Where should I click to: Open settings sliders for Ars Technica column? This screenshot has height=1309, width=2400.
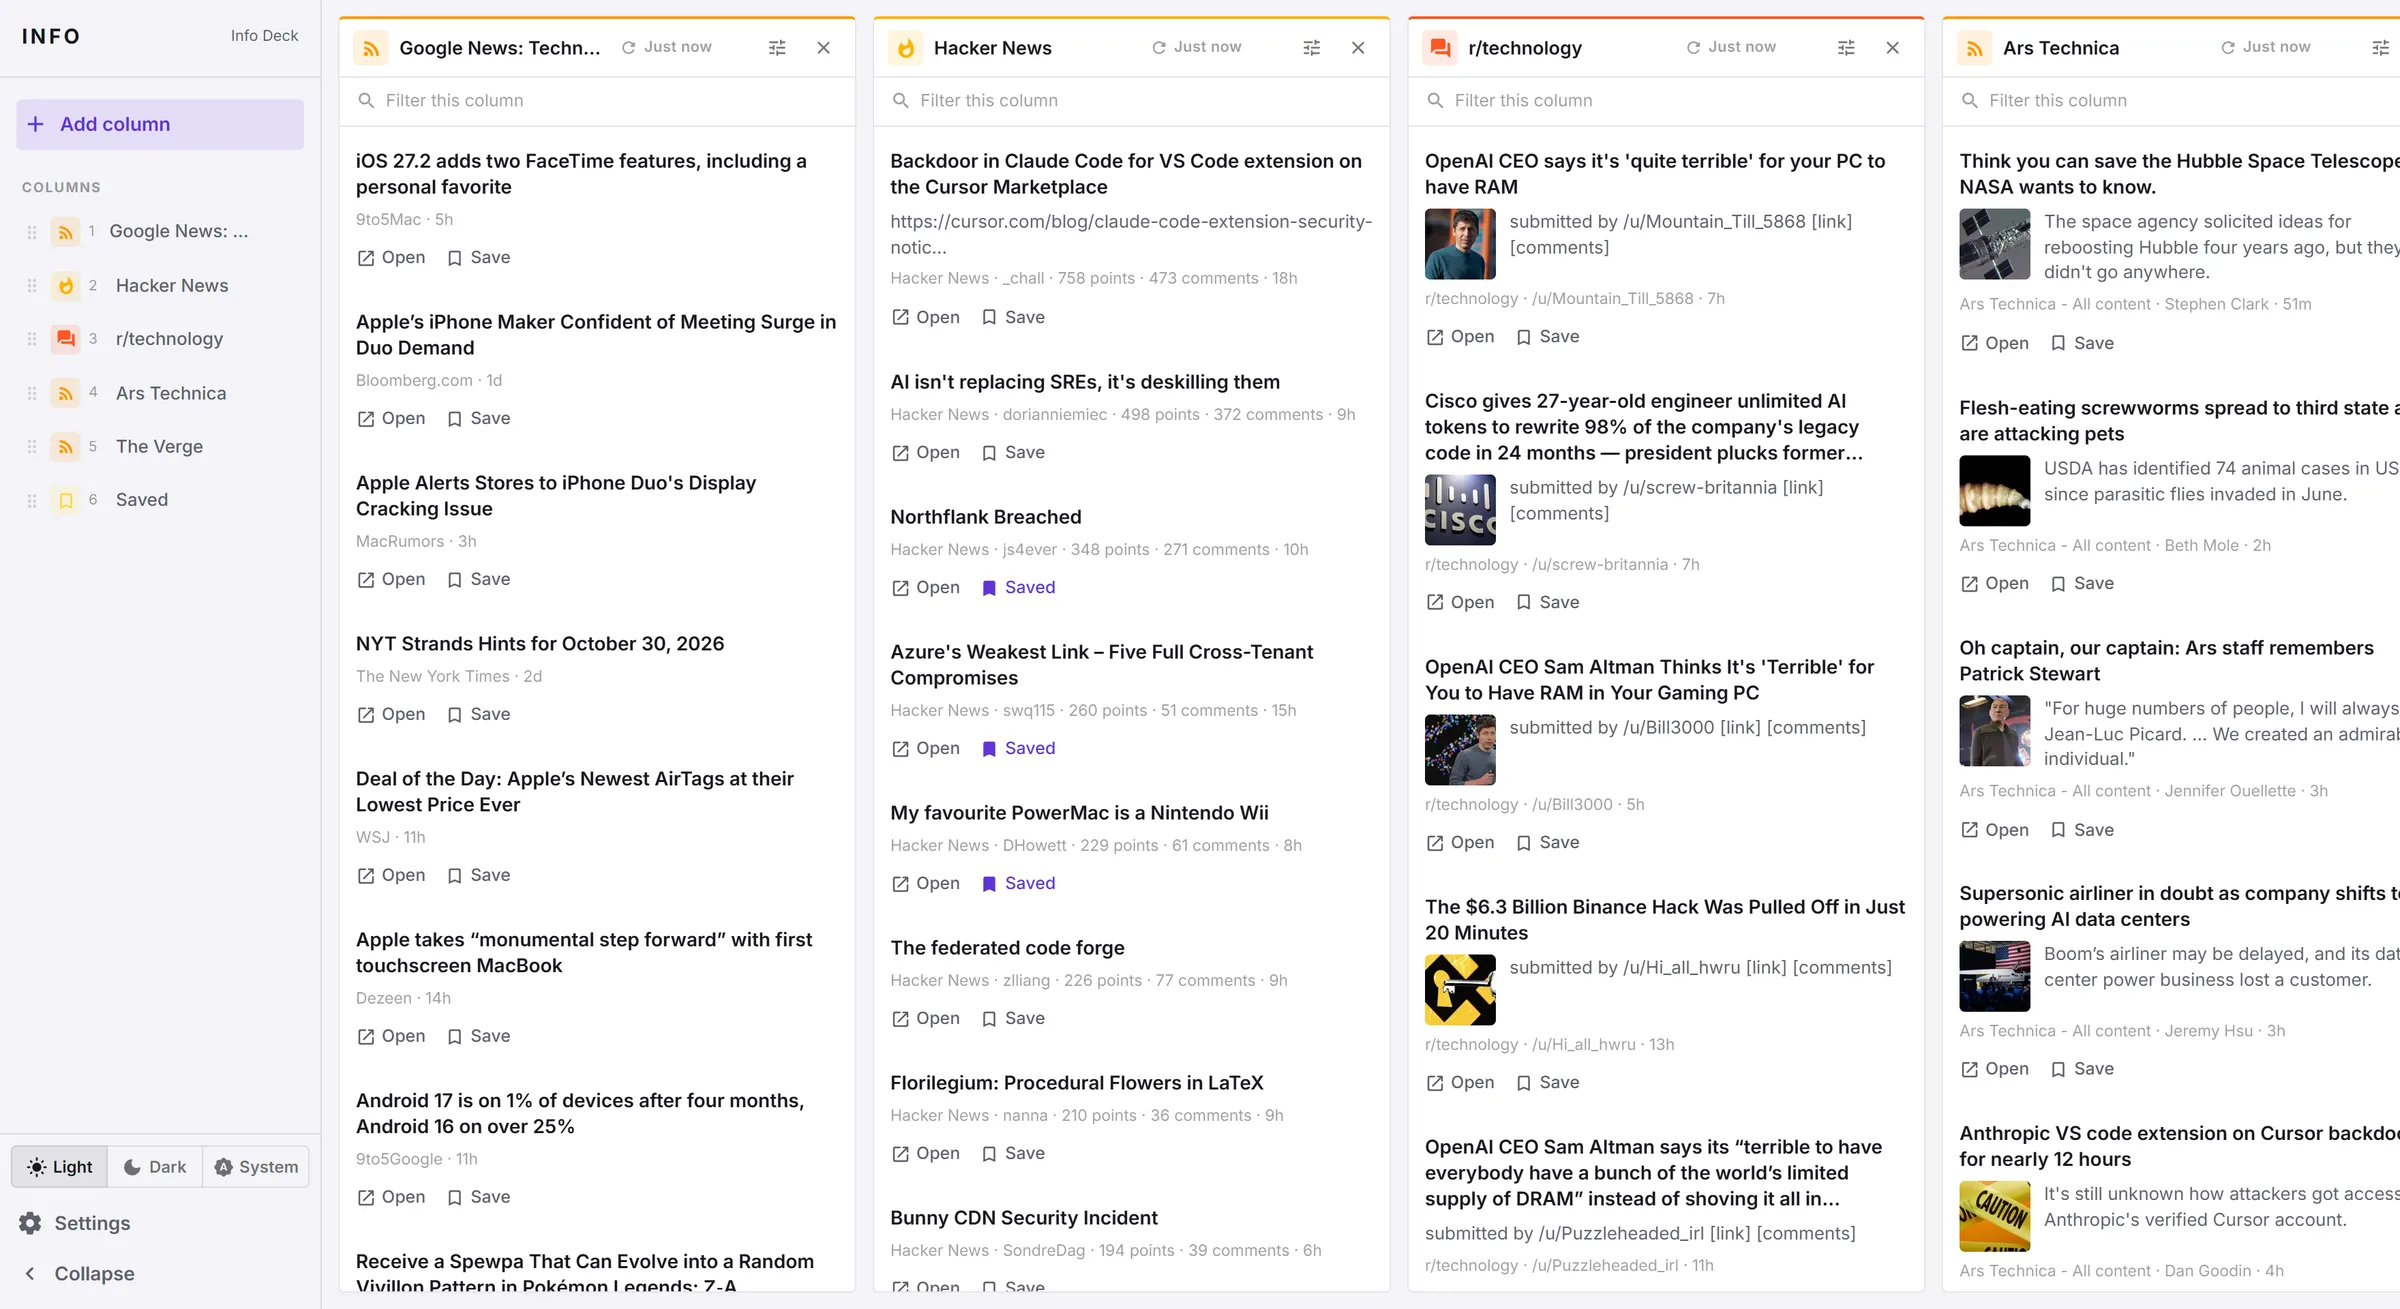[x=2381, y=48]
